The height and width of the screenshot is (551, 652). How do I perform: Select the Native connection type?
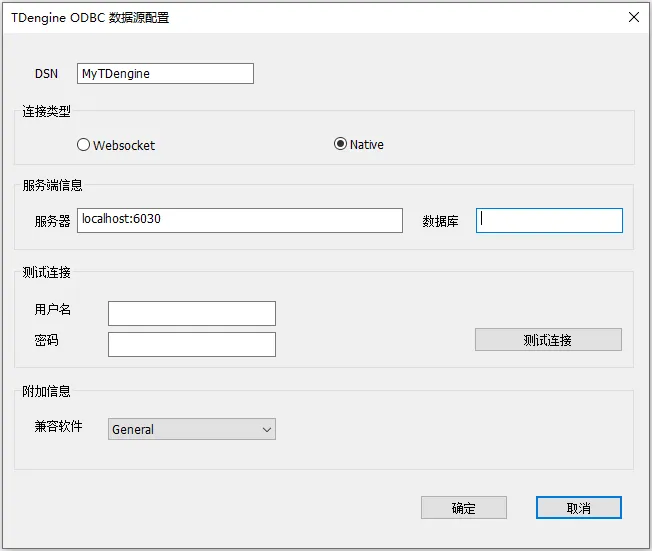[340, 144]
